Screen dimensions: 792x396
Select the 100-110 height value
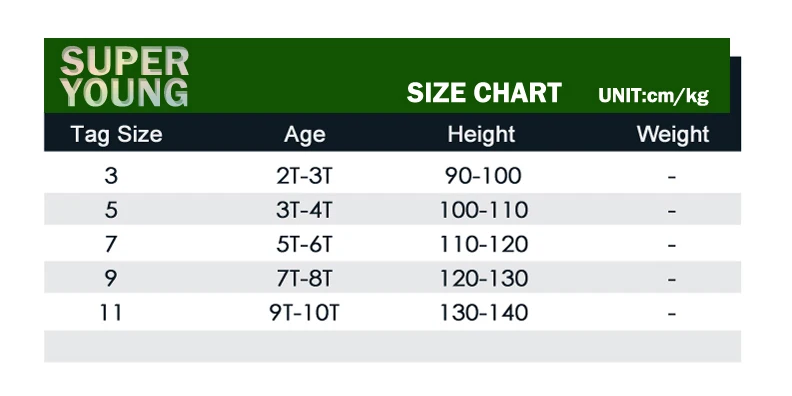pyautogui.click(x=484, y=210)
